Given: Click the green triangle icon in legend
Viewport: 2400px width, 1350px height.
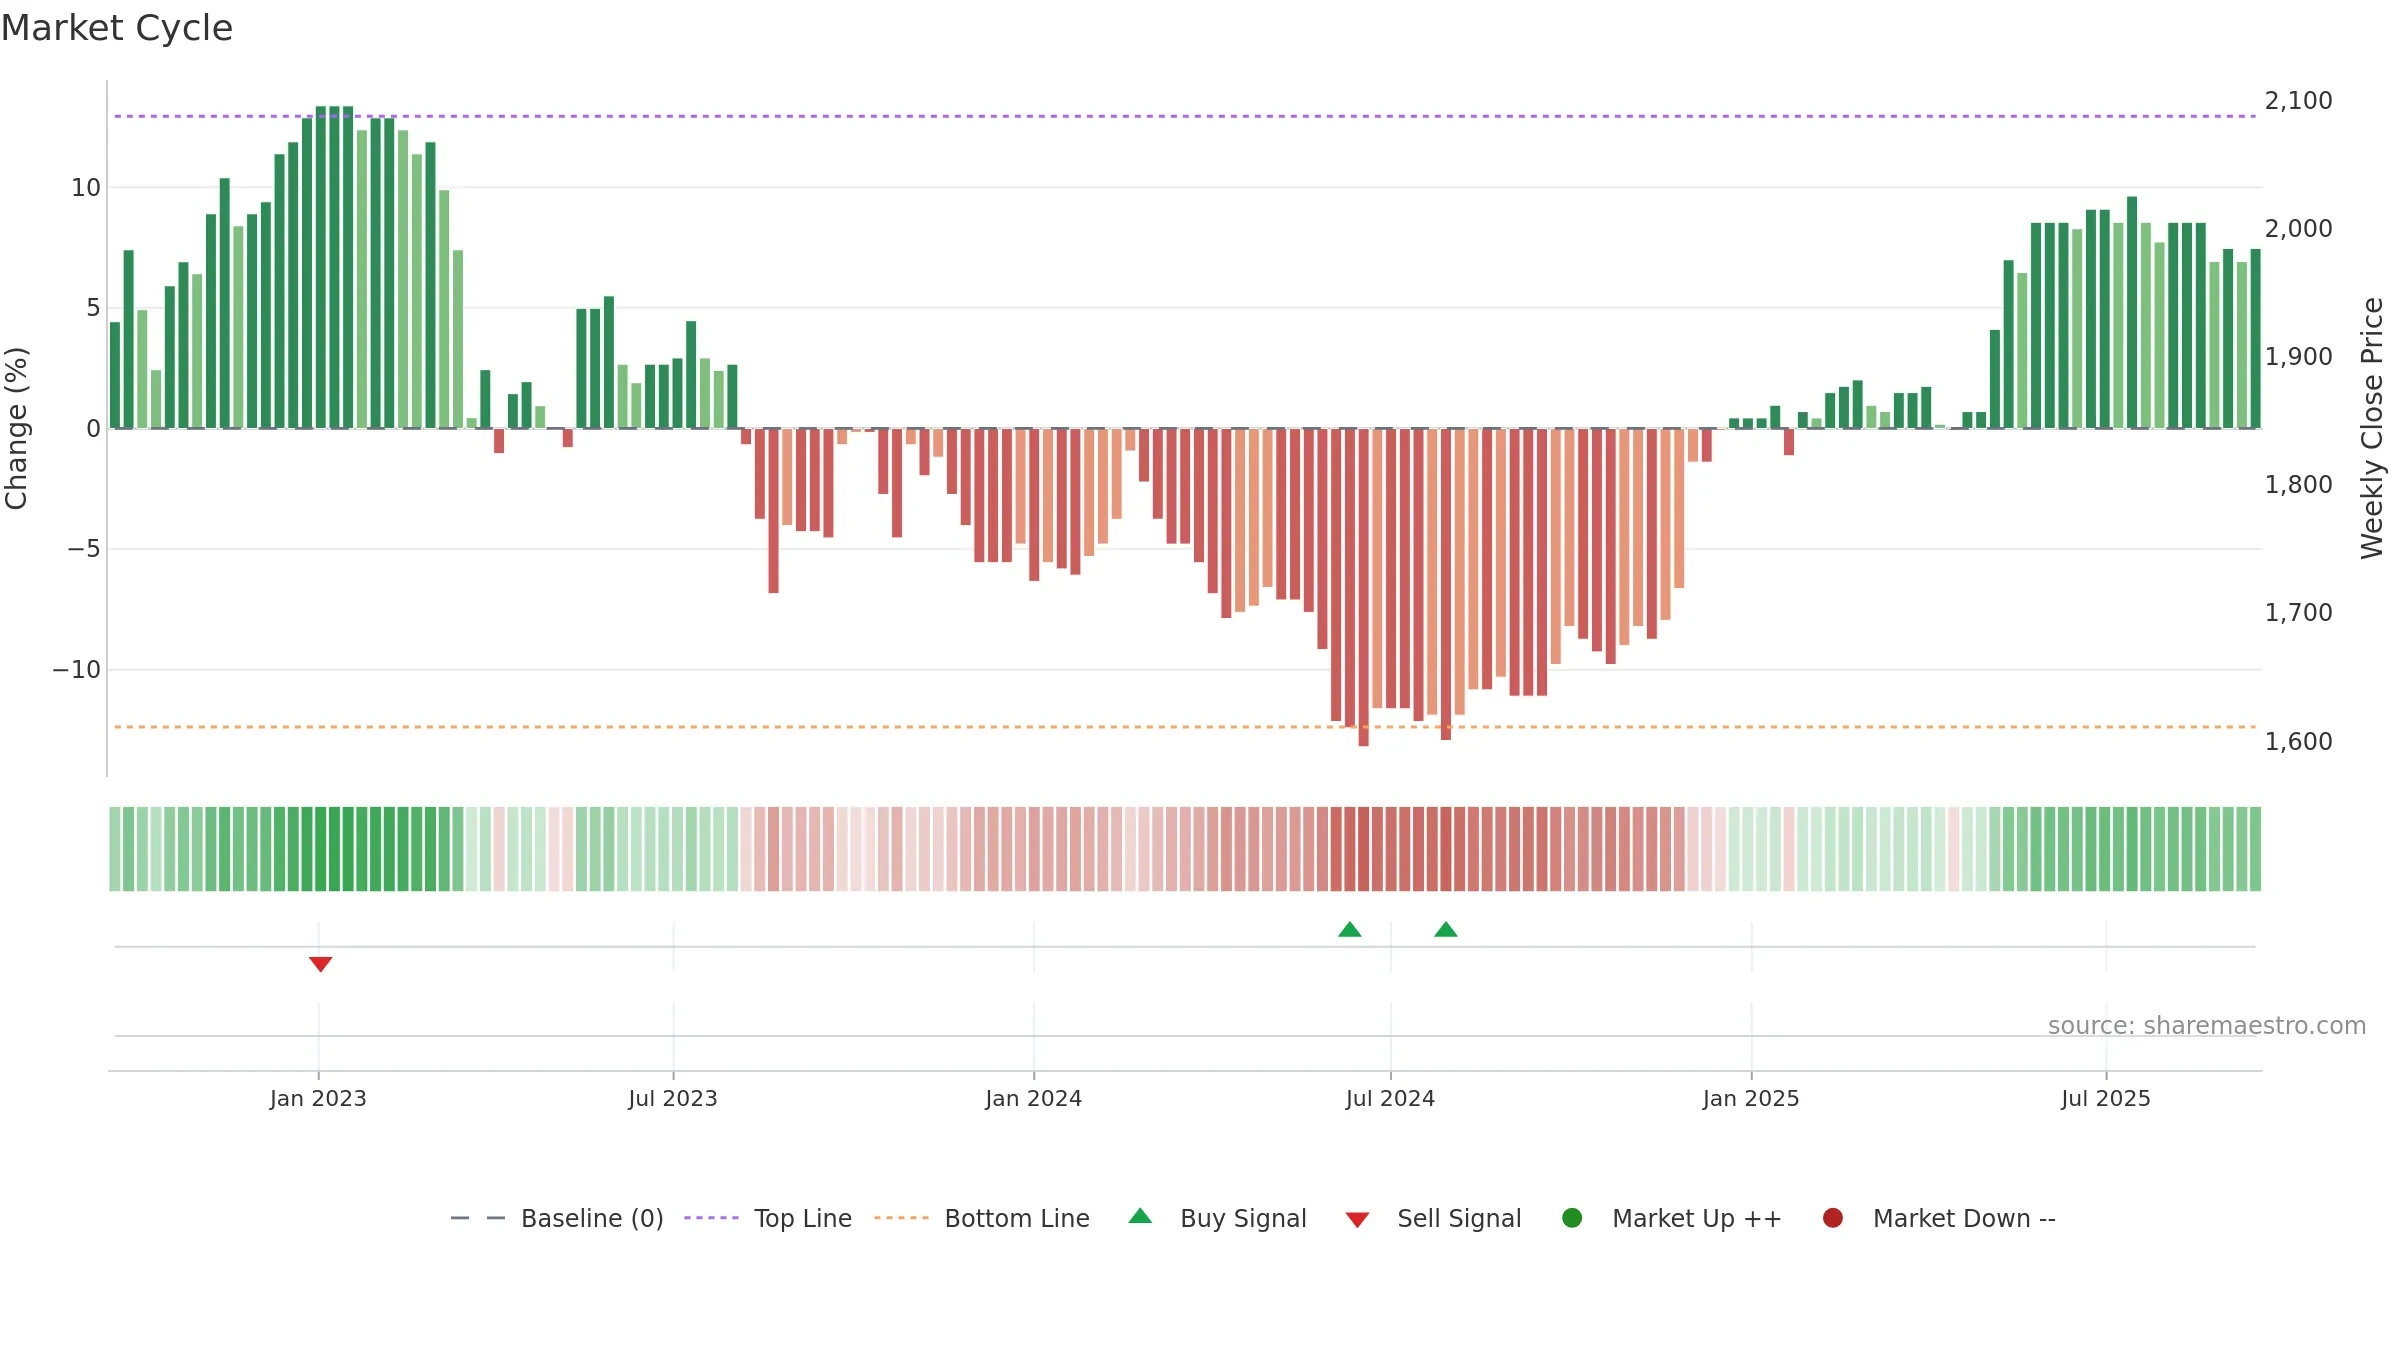Looking at the screenshot, I should pyautogui.click(x=1140, y=1216).
